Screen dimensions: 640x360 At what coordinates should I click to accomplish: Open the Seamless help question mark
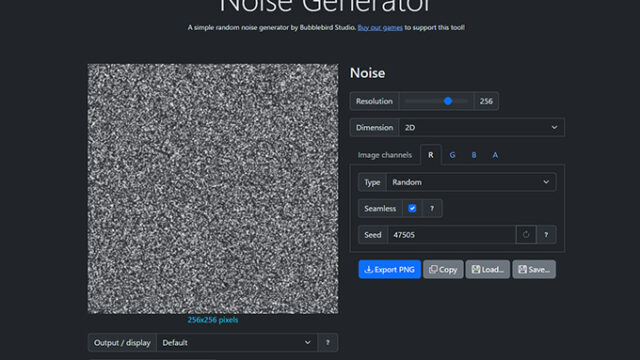pyautogui.click(x=432, y=209)
